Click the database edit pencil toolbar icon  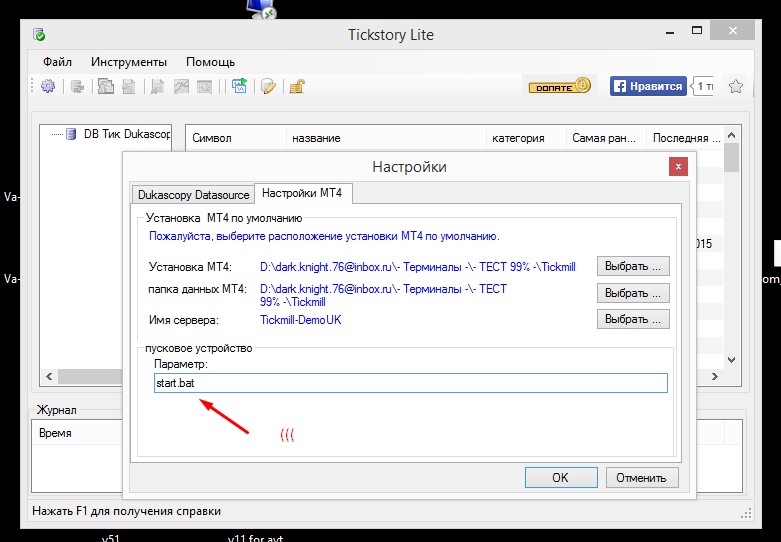click(x=268, y=87)
